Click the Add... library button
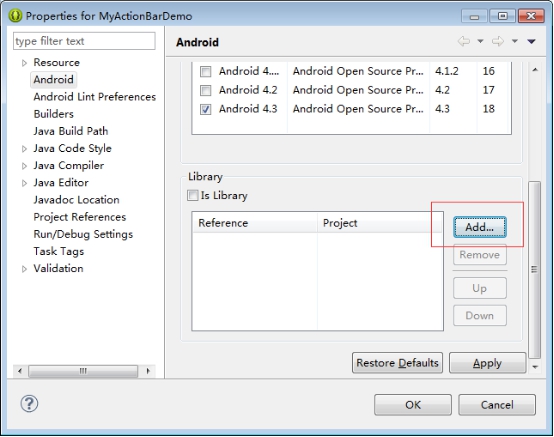The height and width of the screenshot is (437, 554). pyautogui.click(x=480, y=227)
